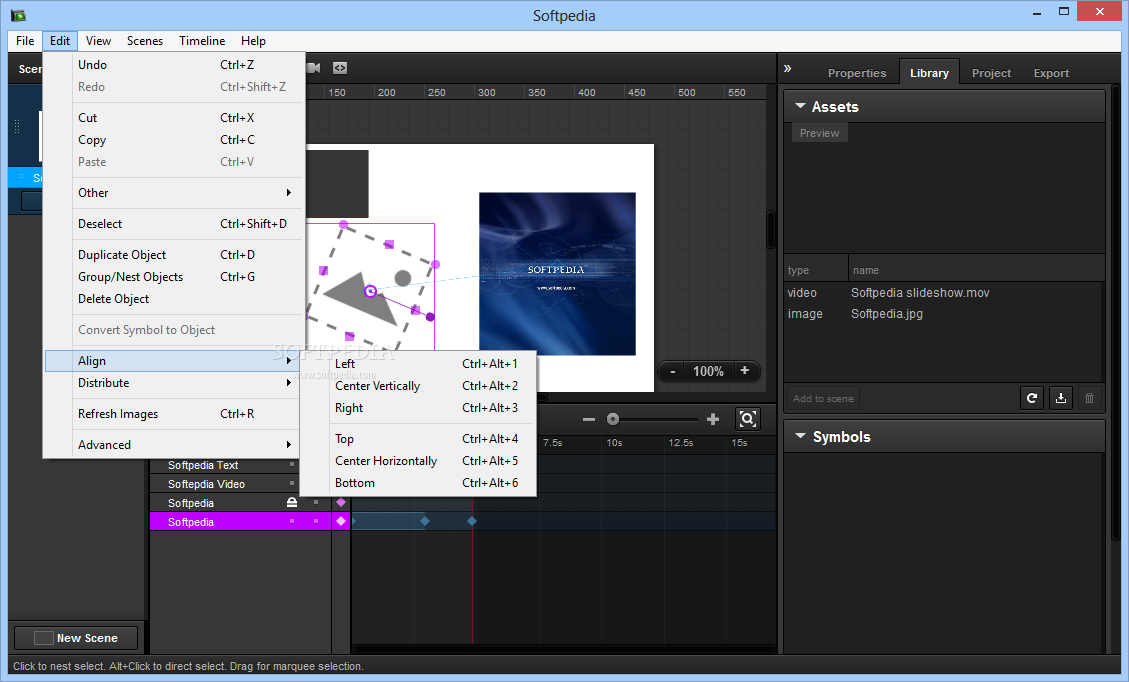Align selection Center Horizontally
Image resolution: width=1129 pixels, height=682 pixels.
pyautogui.click(x=418, y=461)
